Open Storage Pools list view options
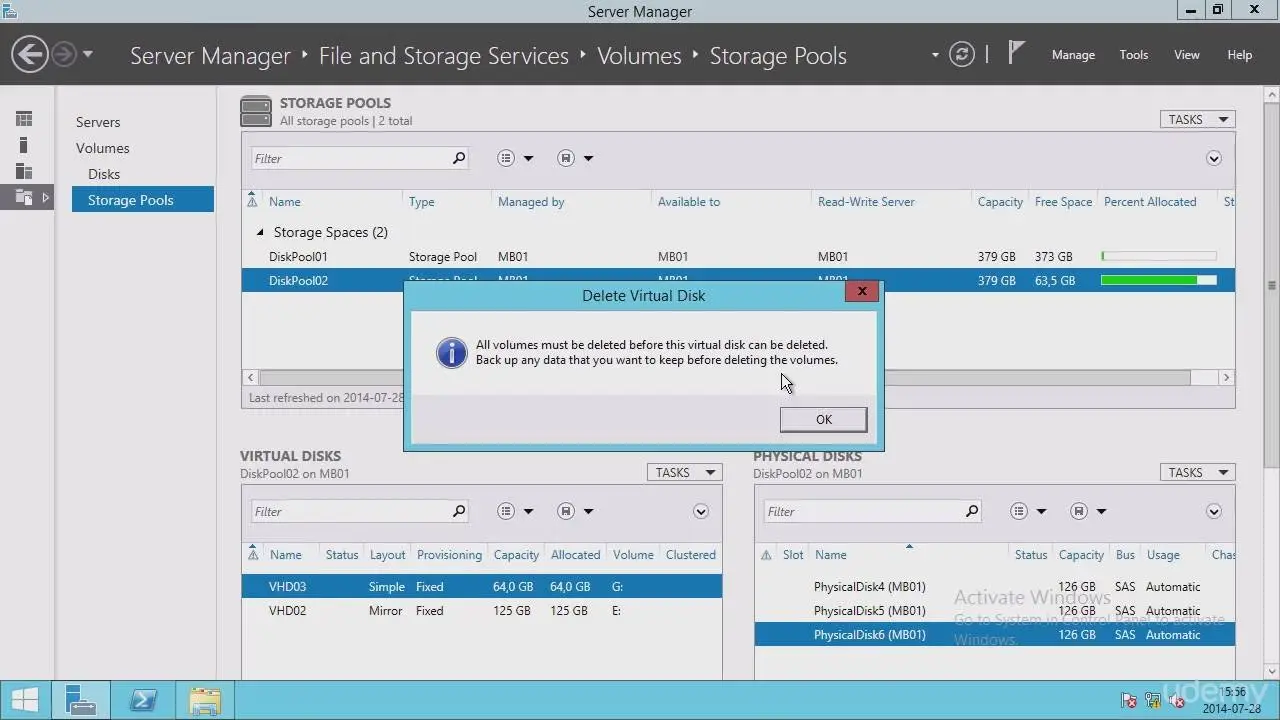 515,158
